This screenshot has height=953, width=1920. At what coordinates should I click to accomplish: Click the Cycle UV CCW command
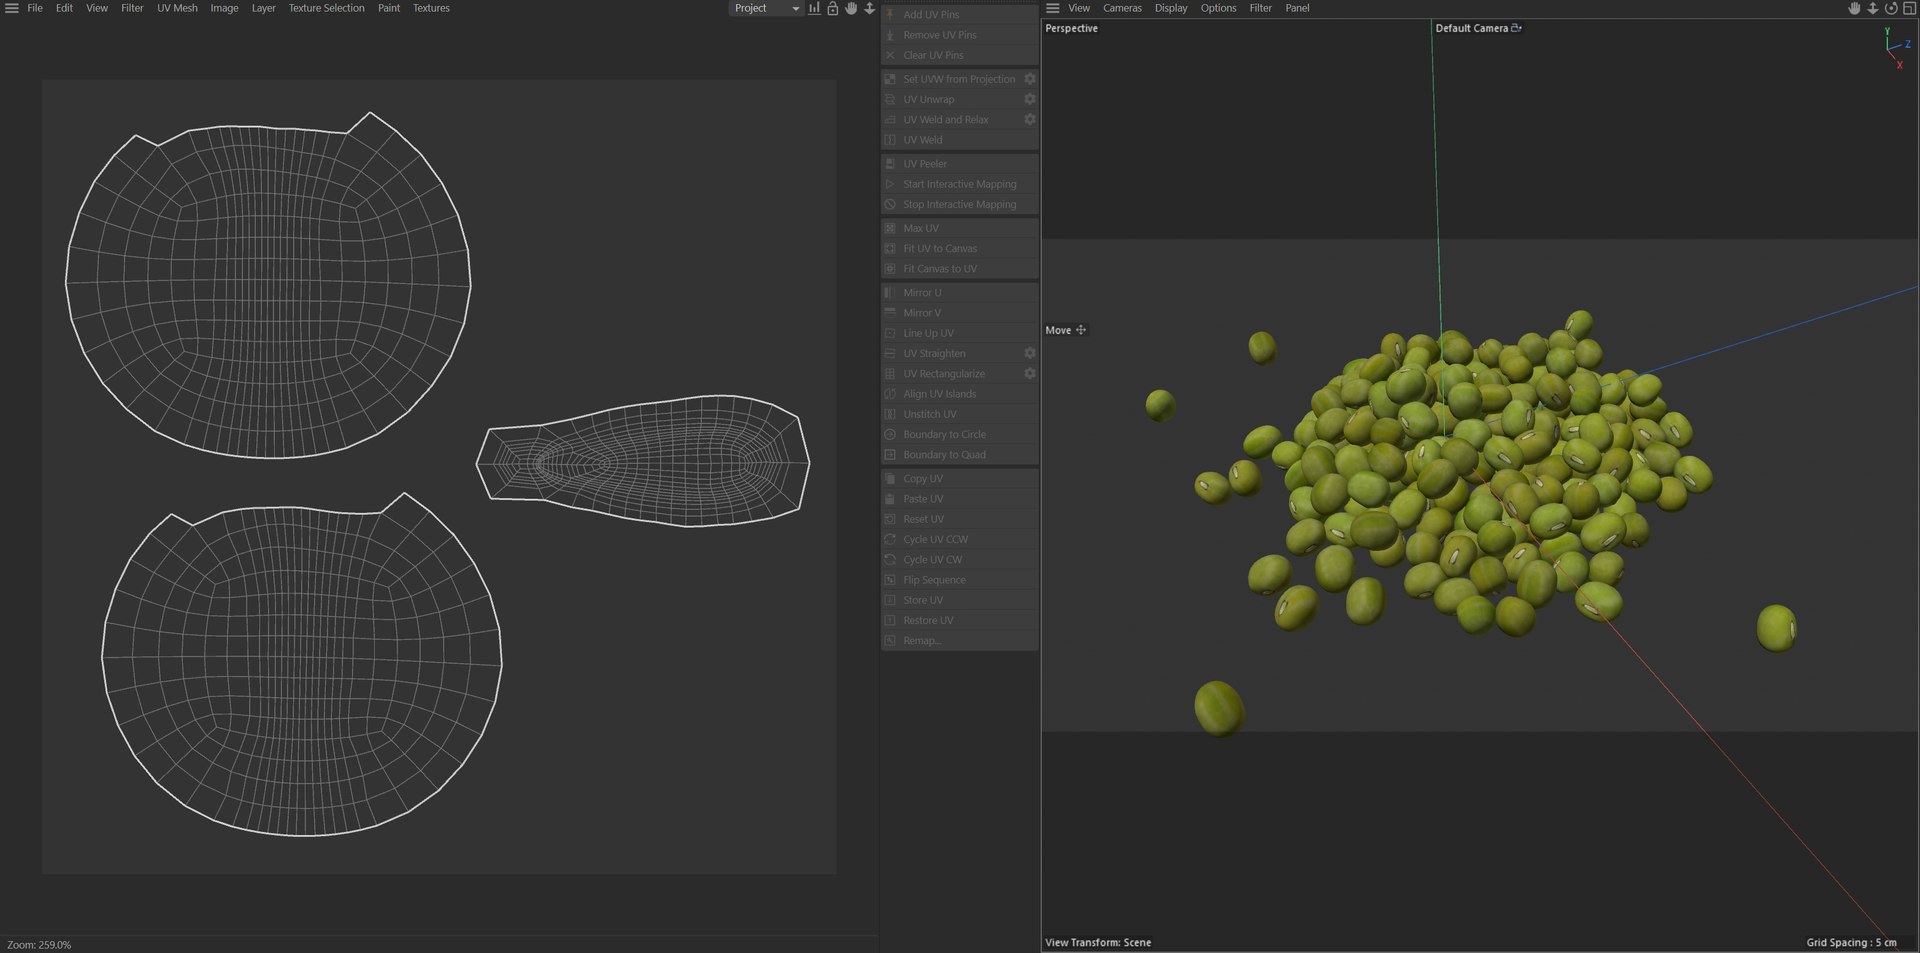click(959, 539)
